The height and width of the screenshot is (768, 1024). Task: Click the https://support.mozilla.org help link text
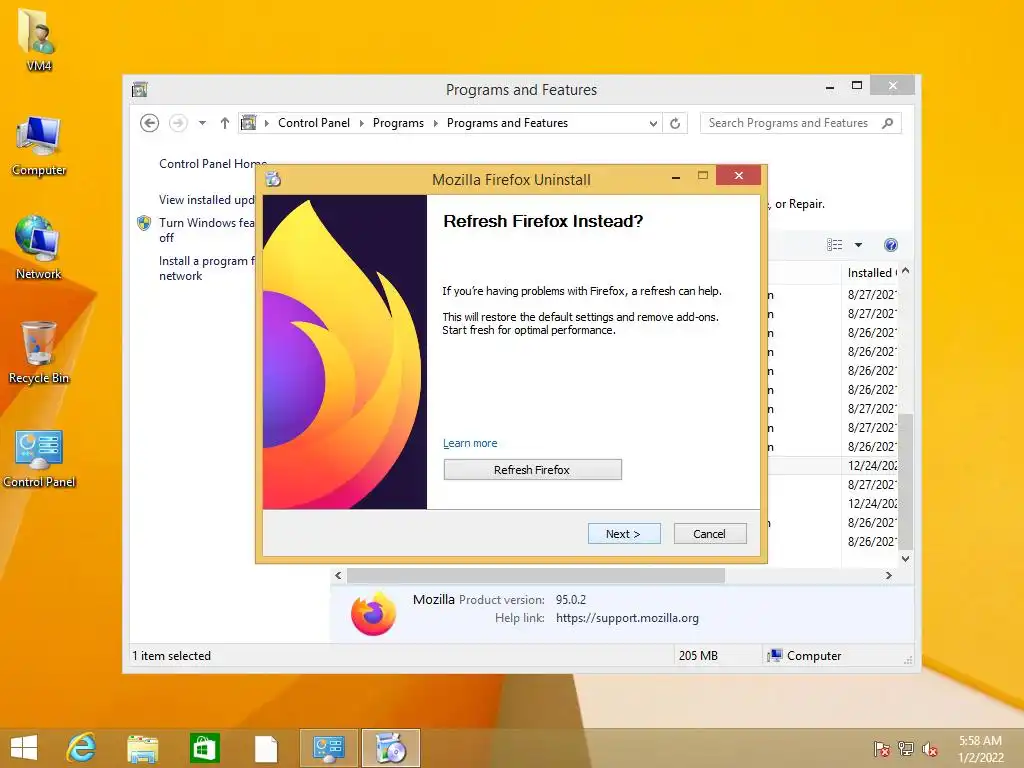pyautogui.click(x=628, y=618)
